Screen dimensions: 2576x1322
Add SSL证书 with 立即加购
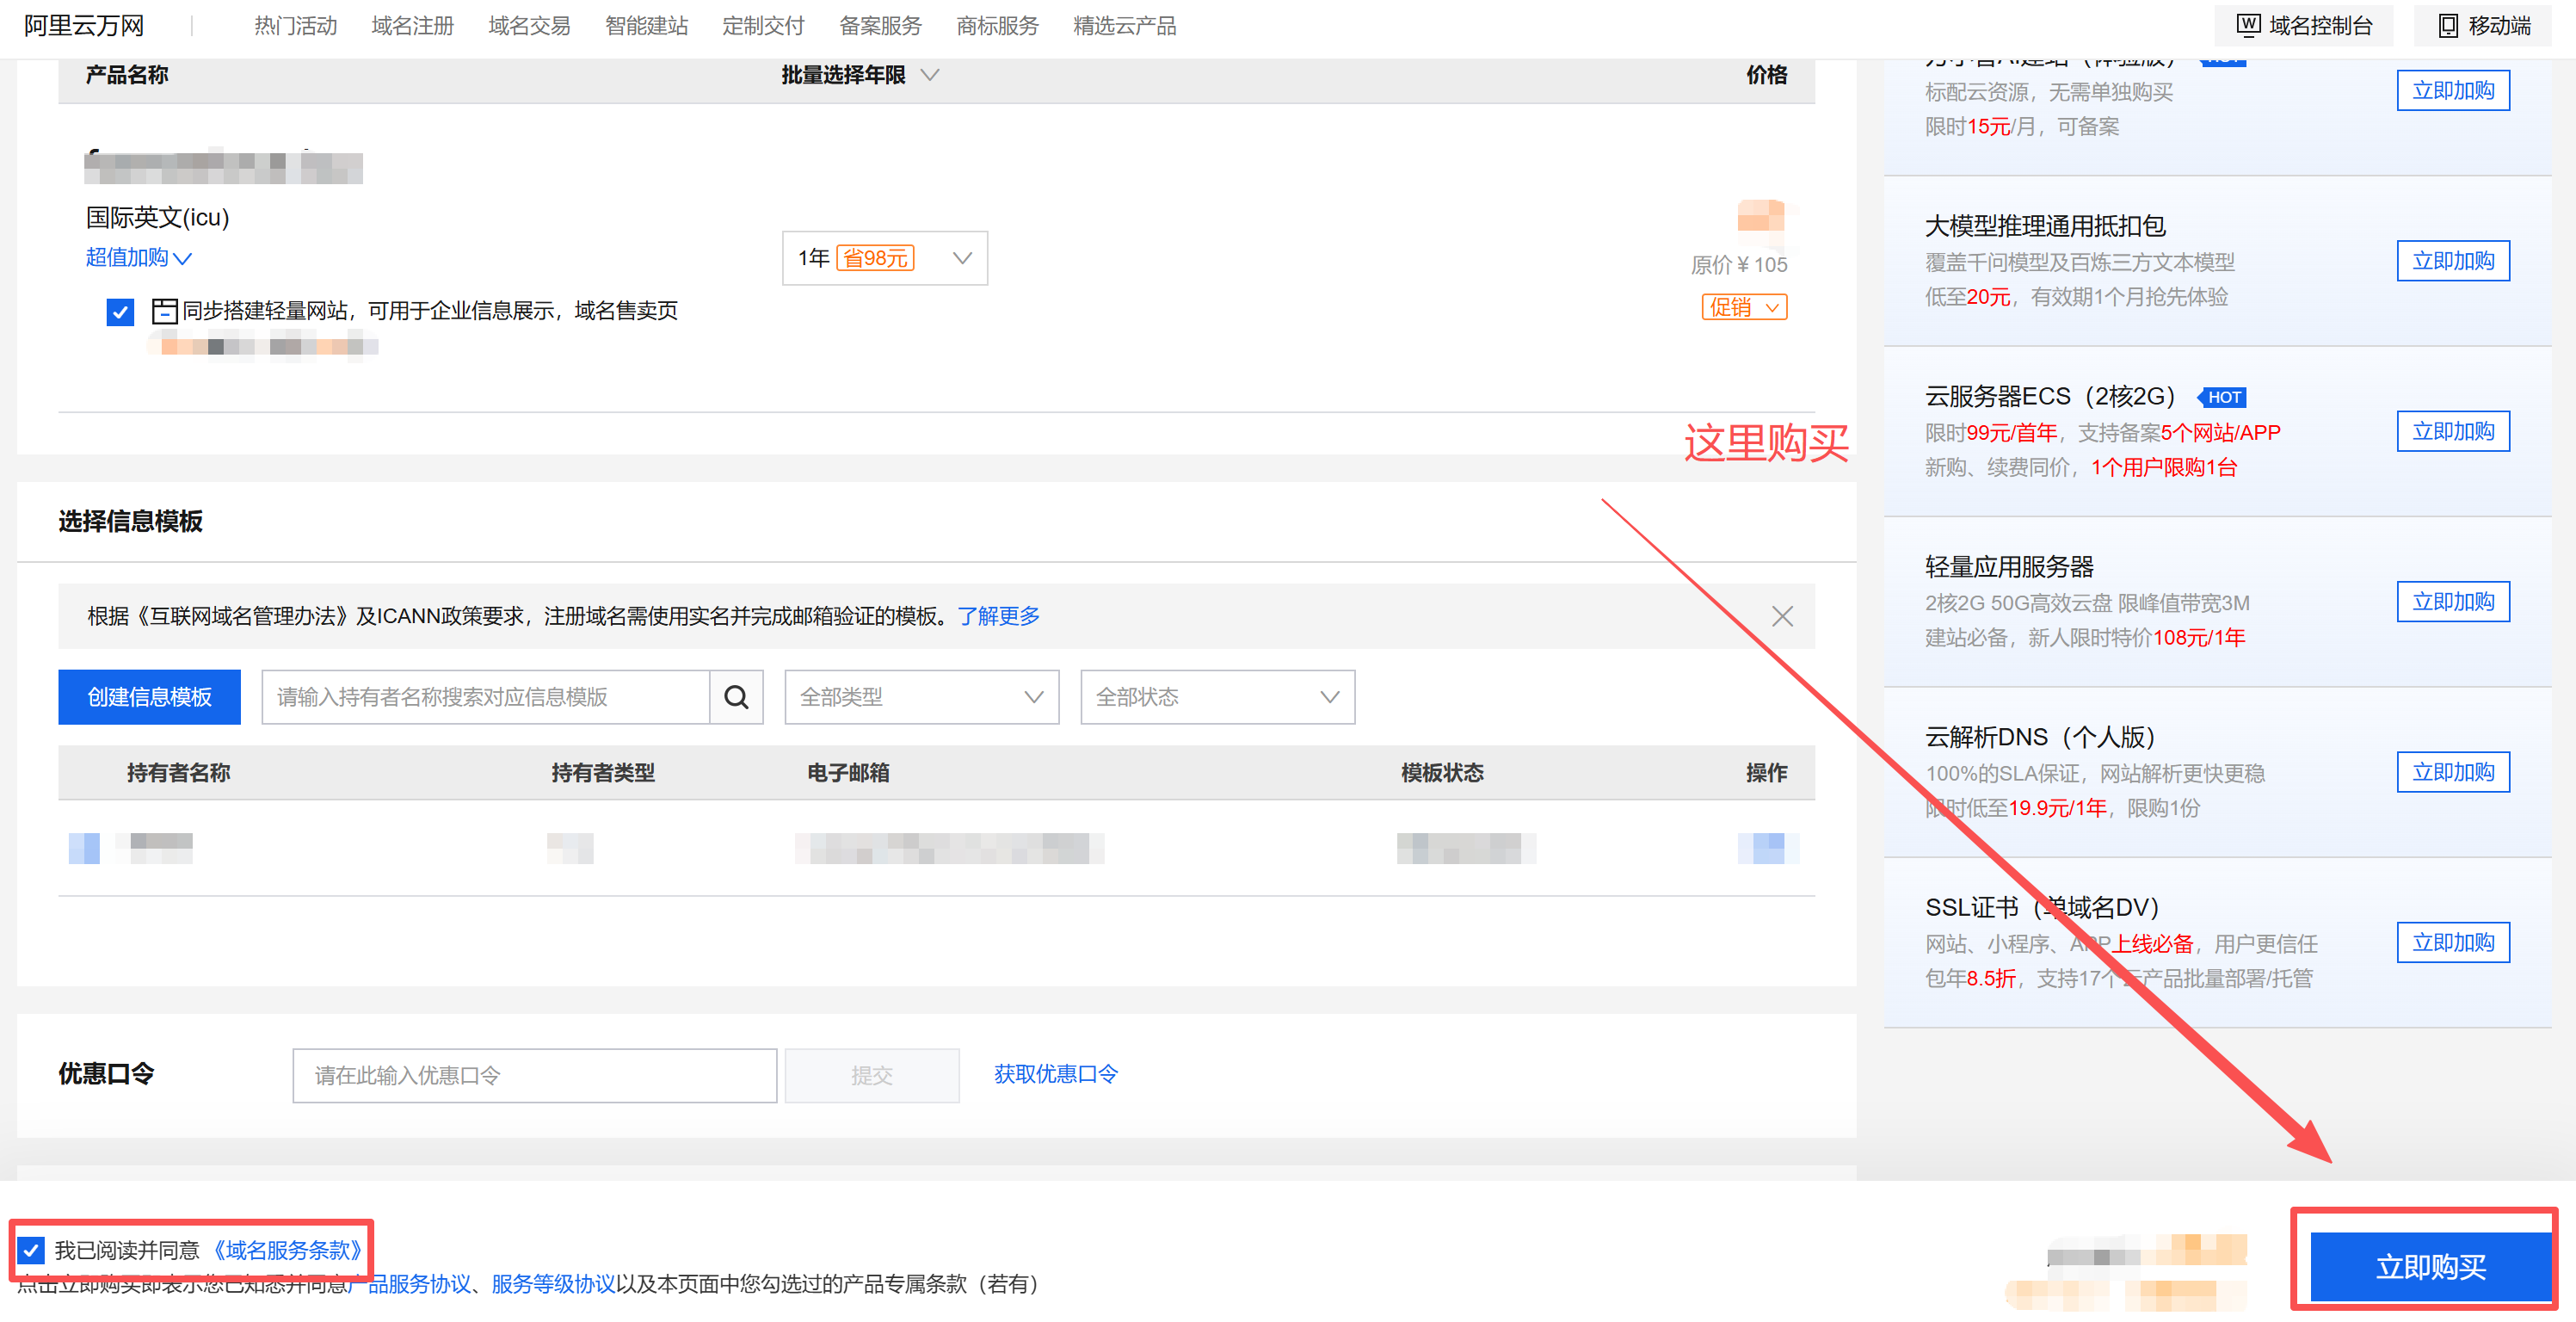click(x=2453, y=943)
